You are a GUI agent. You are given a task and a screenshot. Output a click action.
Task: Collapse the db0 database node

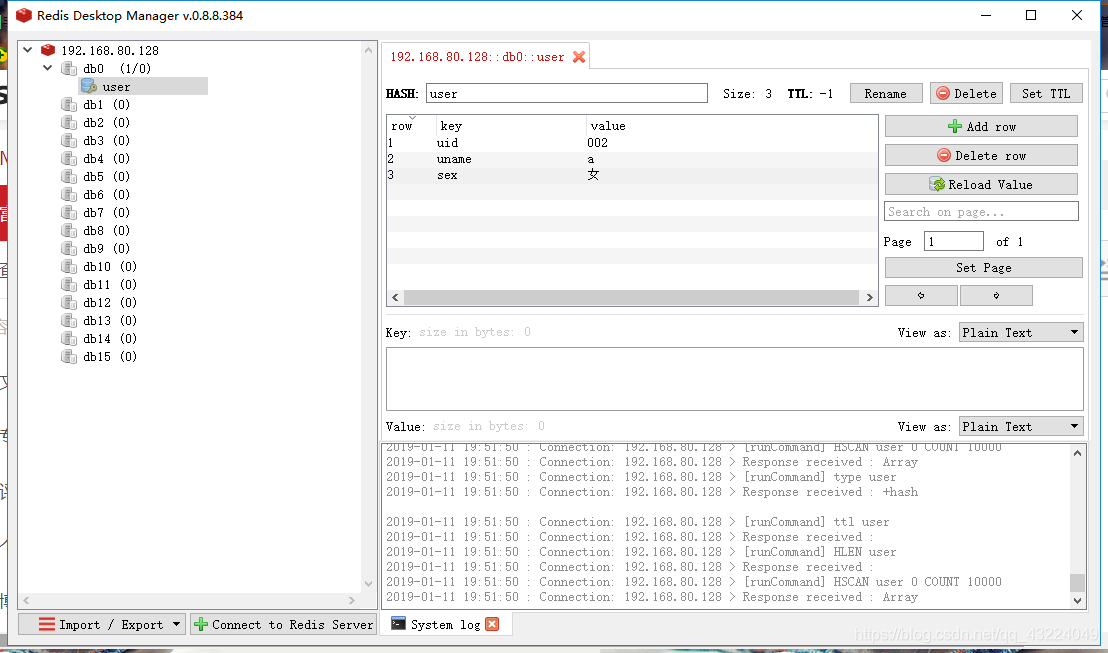coord(47,69)
